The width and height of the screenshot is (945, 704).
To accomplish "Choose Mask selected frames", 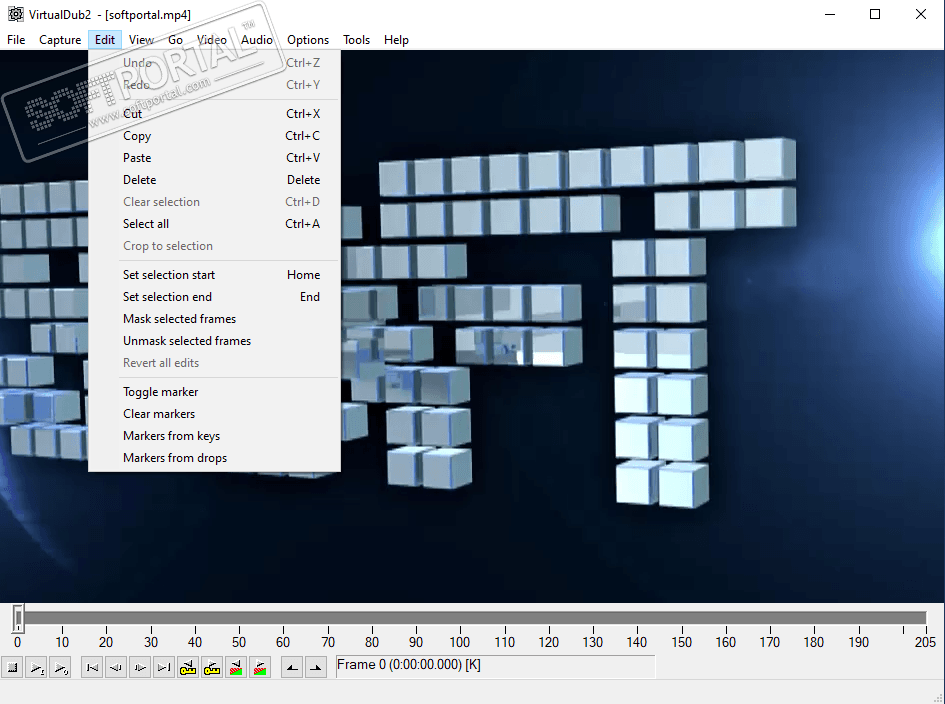I will [214, 319].
